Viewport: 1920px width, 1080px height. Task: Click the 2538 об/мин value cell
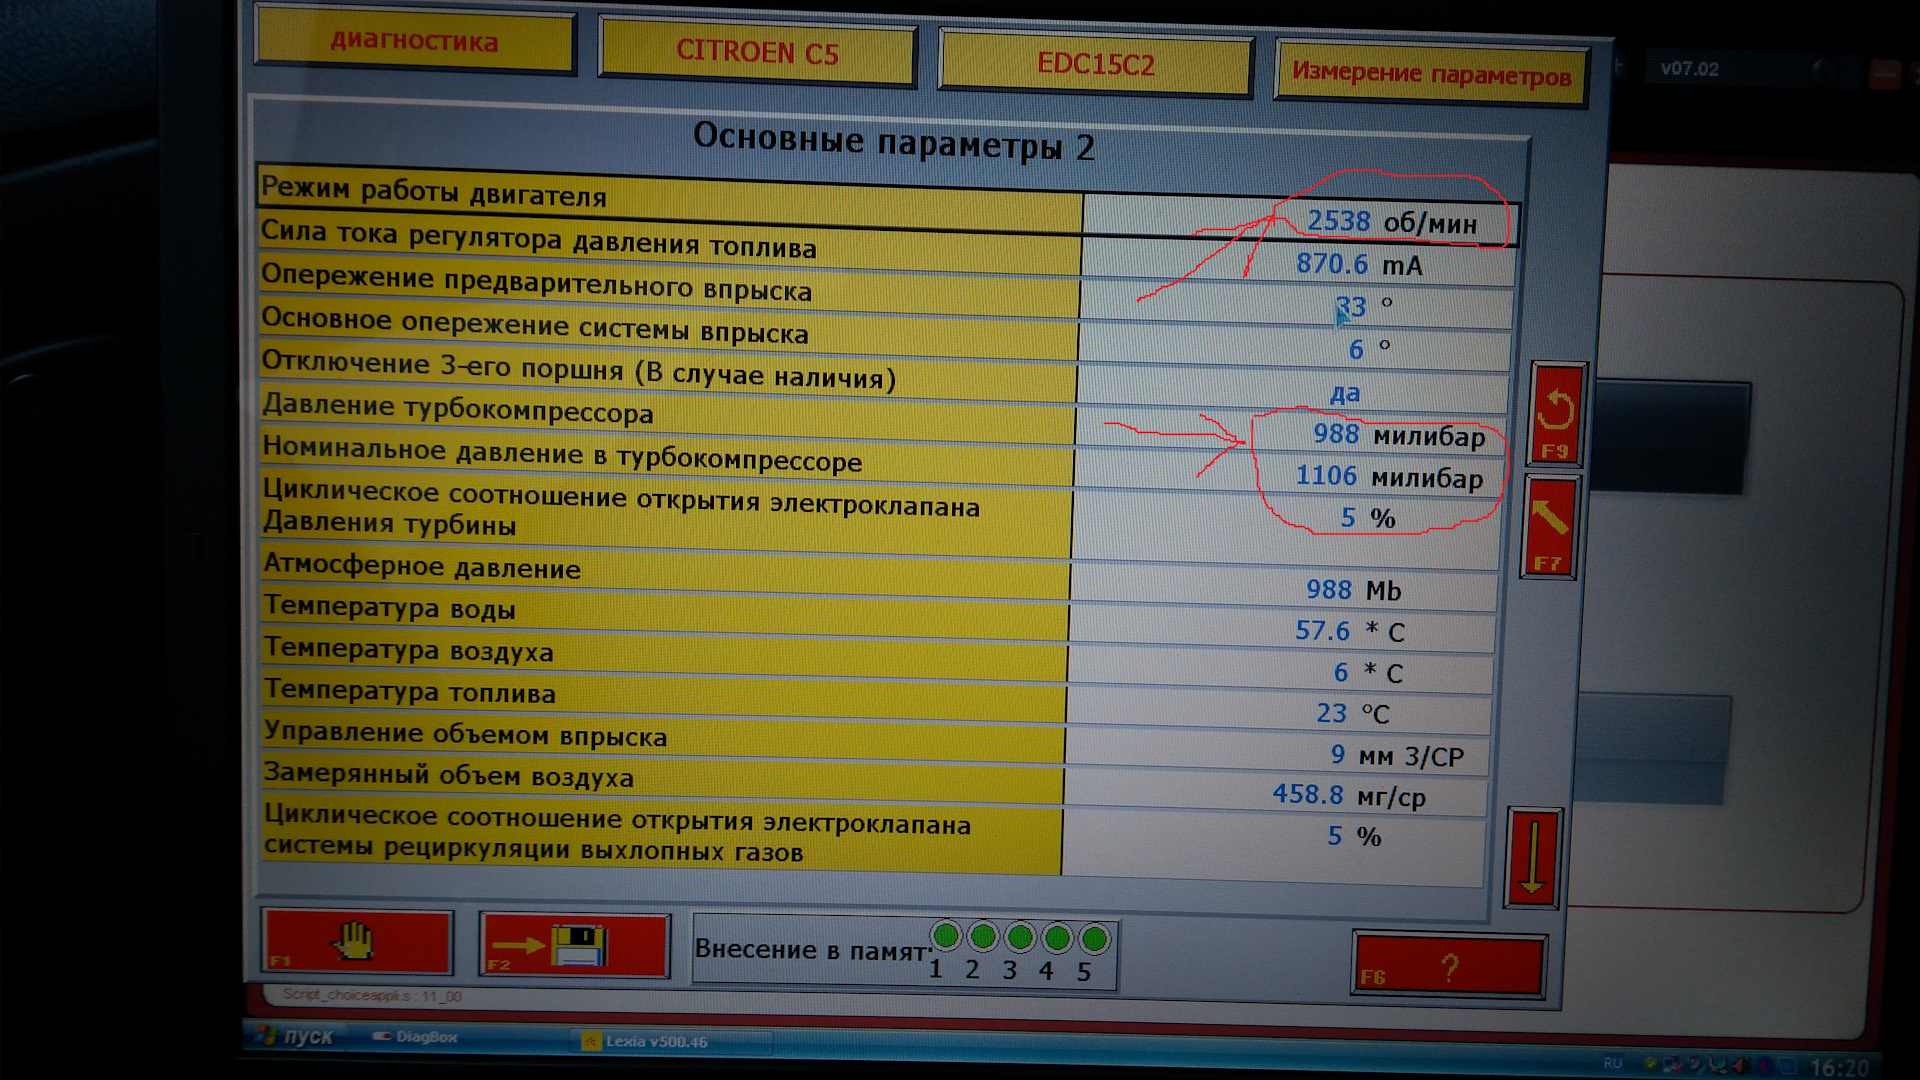(1390, 222)
